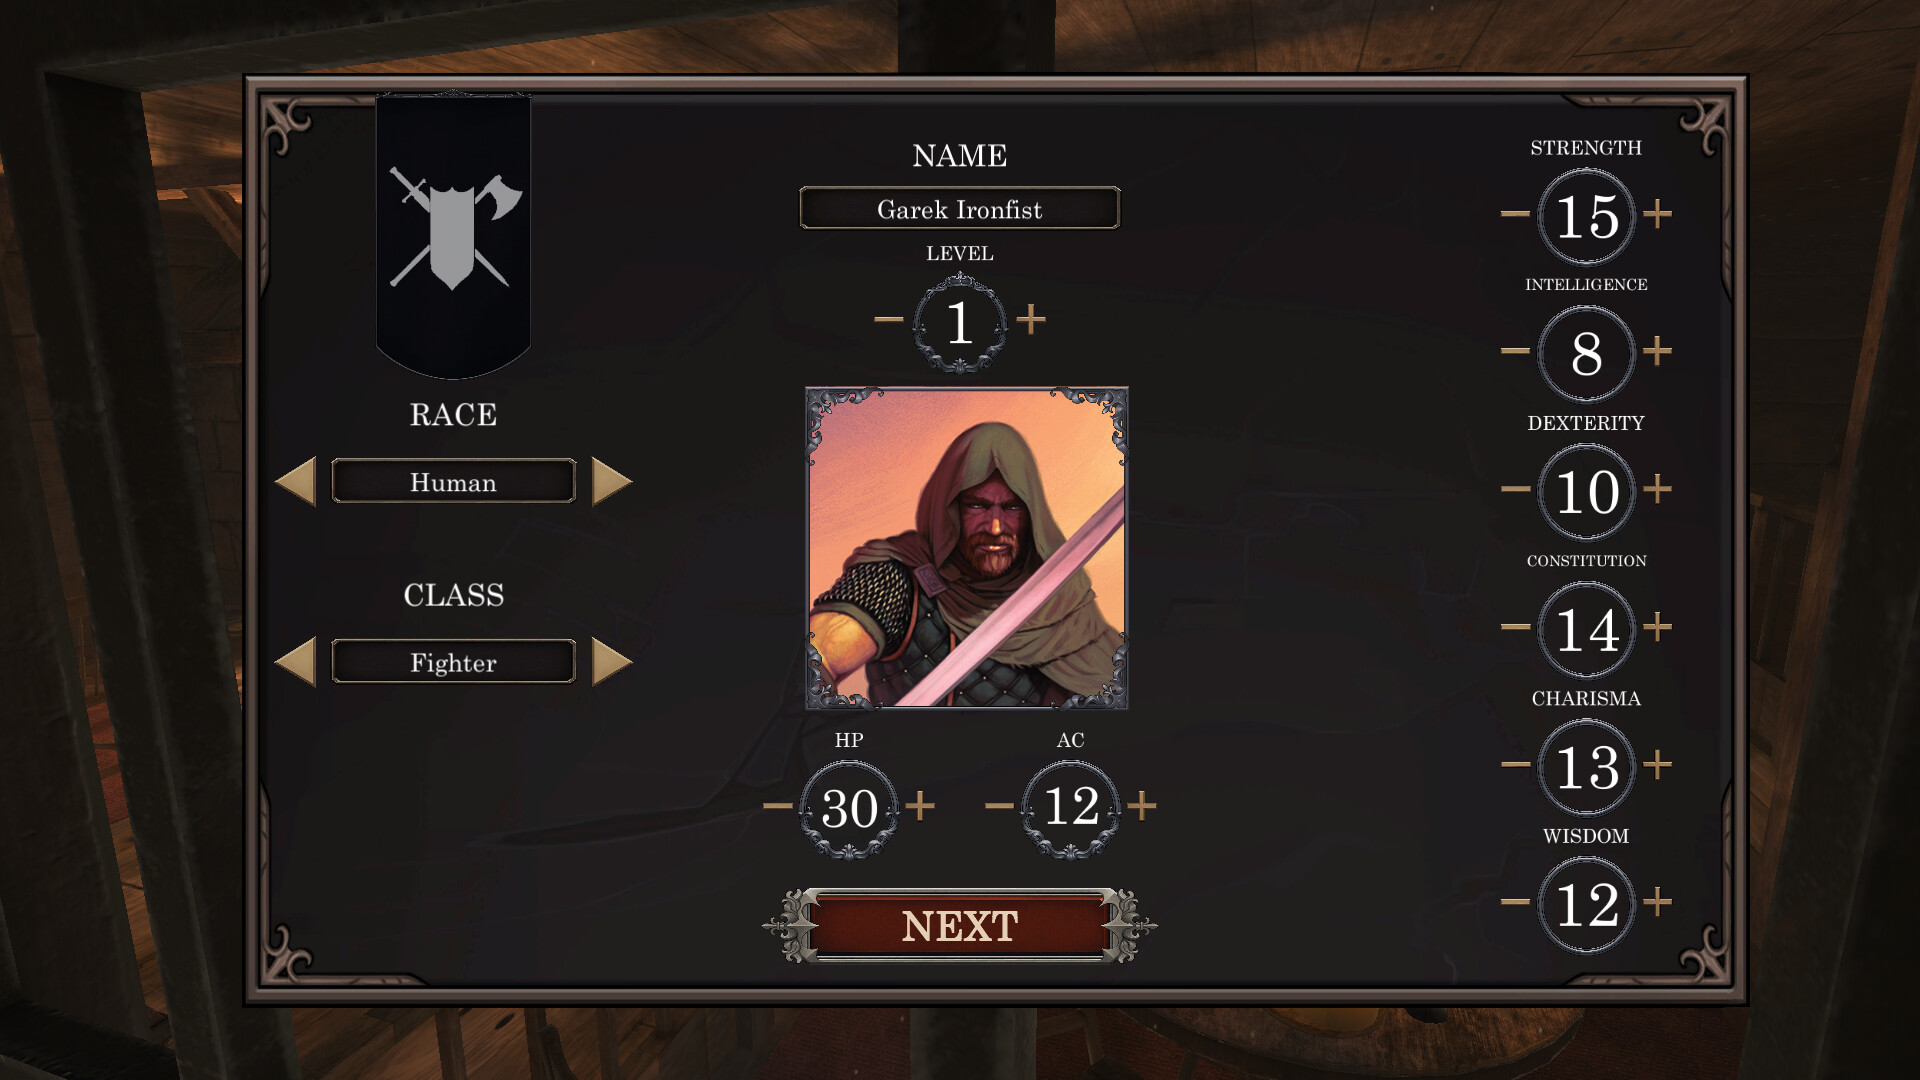Decrease Wisdom with the minus icon

point(1515,902)
